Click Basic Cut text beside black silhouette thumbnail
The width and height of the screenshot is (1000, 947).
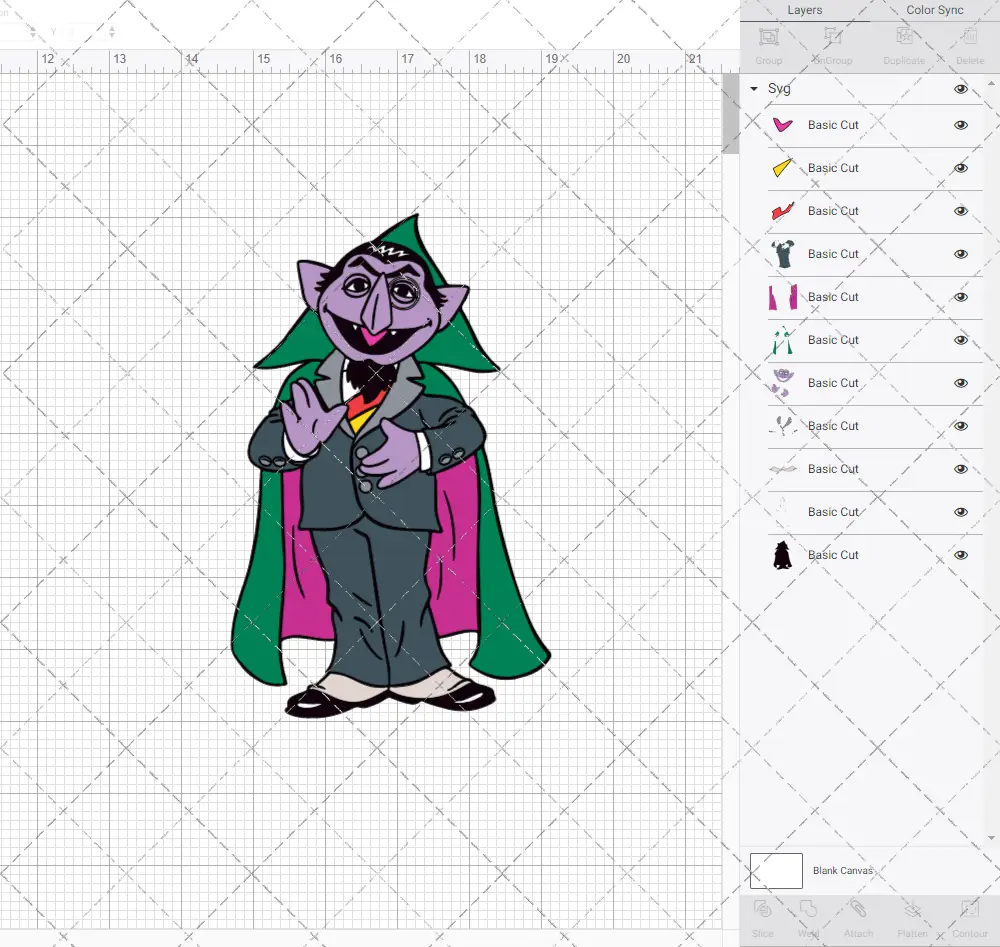click(x=833, y=555)
